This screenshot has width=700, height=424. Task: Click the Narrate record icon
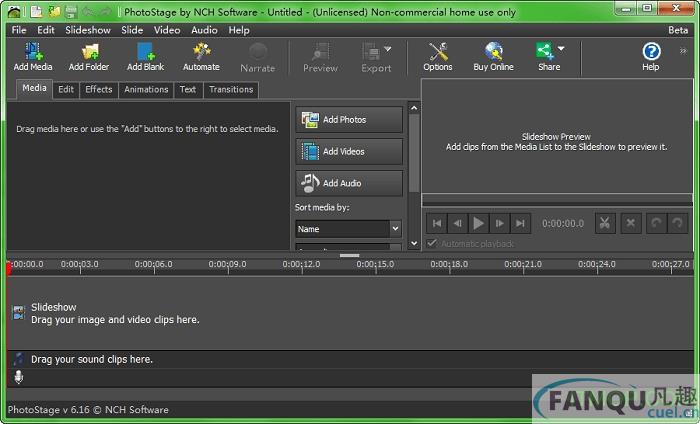pyautogui.click(x=258, y=52)
